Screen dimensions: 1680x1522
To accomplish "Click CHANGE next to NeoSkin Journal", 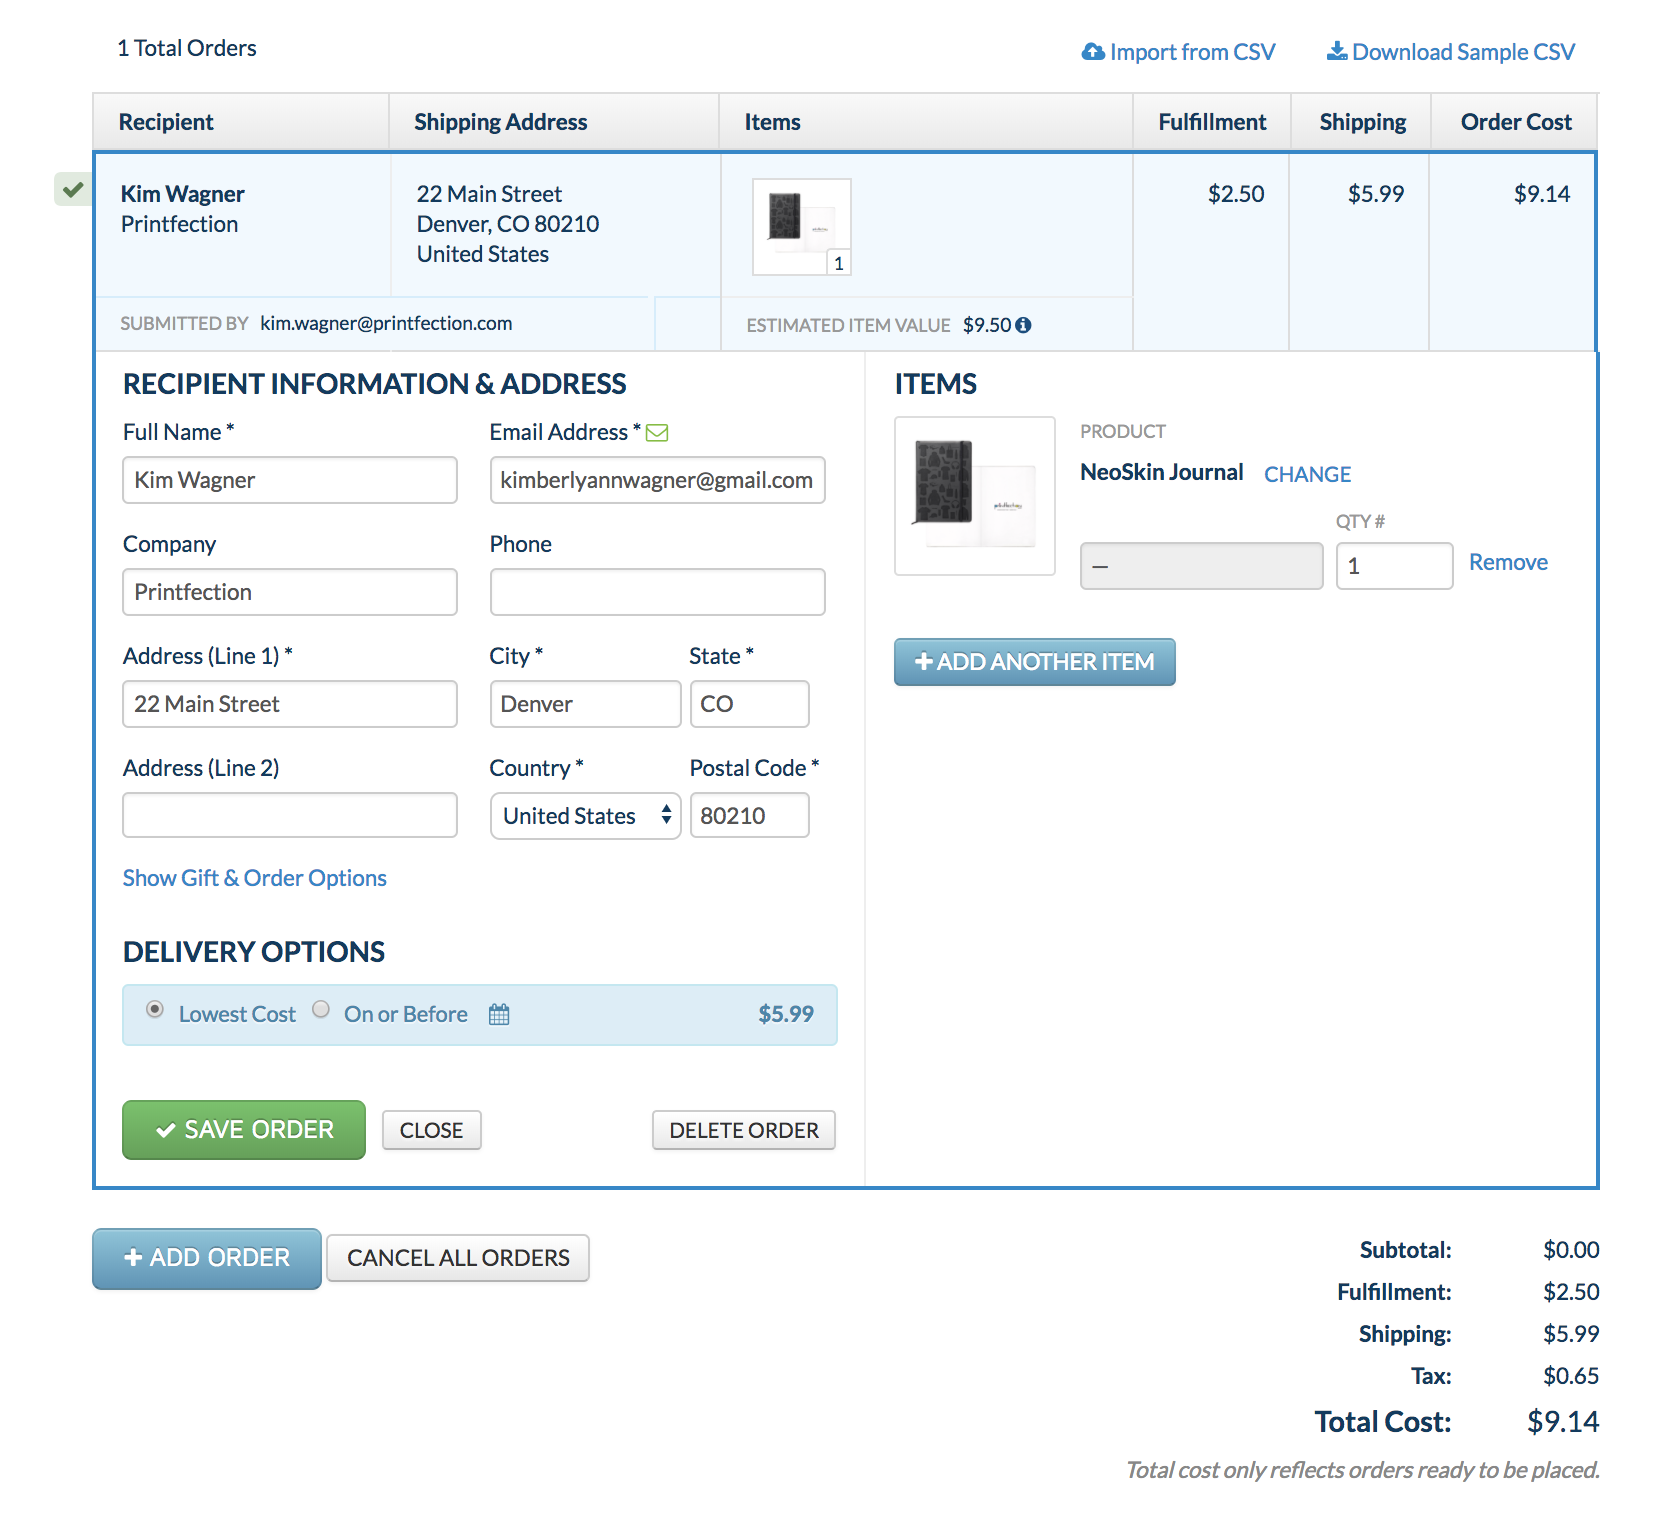I will click(x=1307, y=474).
